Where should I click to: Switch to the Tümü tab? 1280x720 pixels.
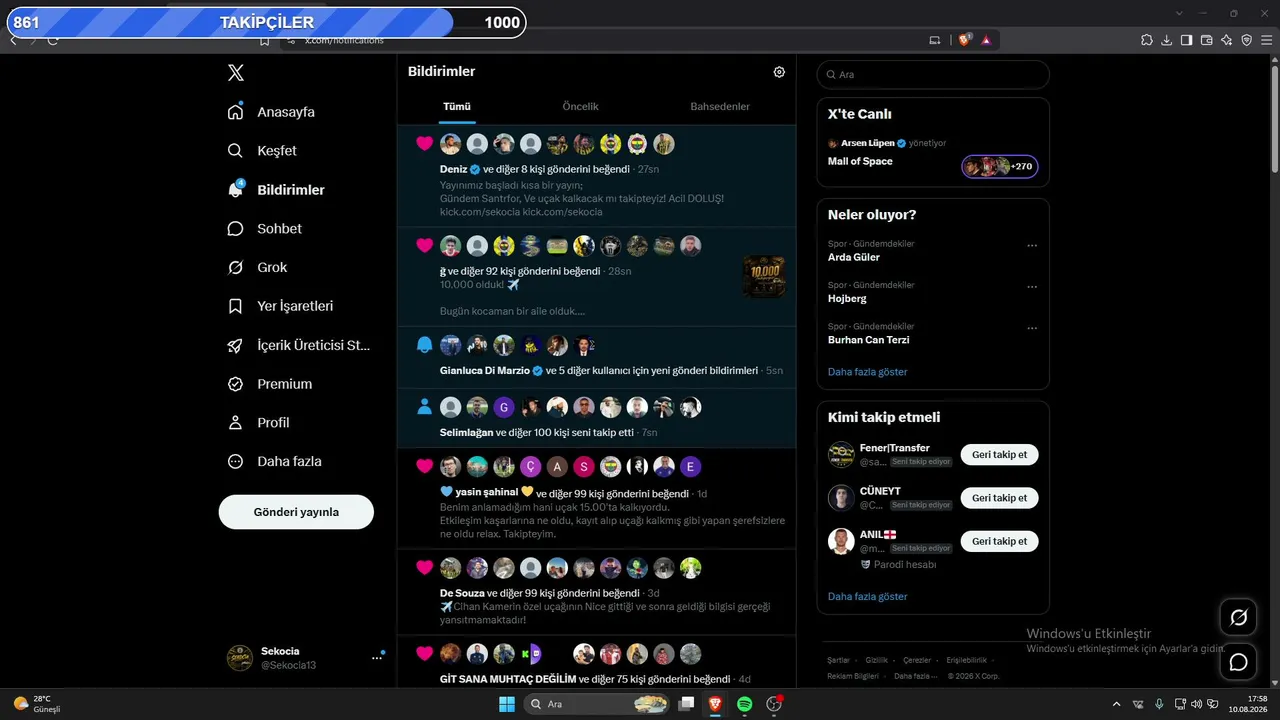tap(457, 107)
